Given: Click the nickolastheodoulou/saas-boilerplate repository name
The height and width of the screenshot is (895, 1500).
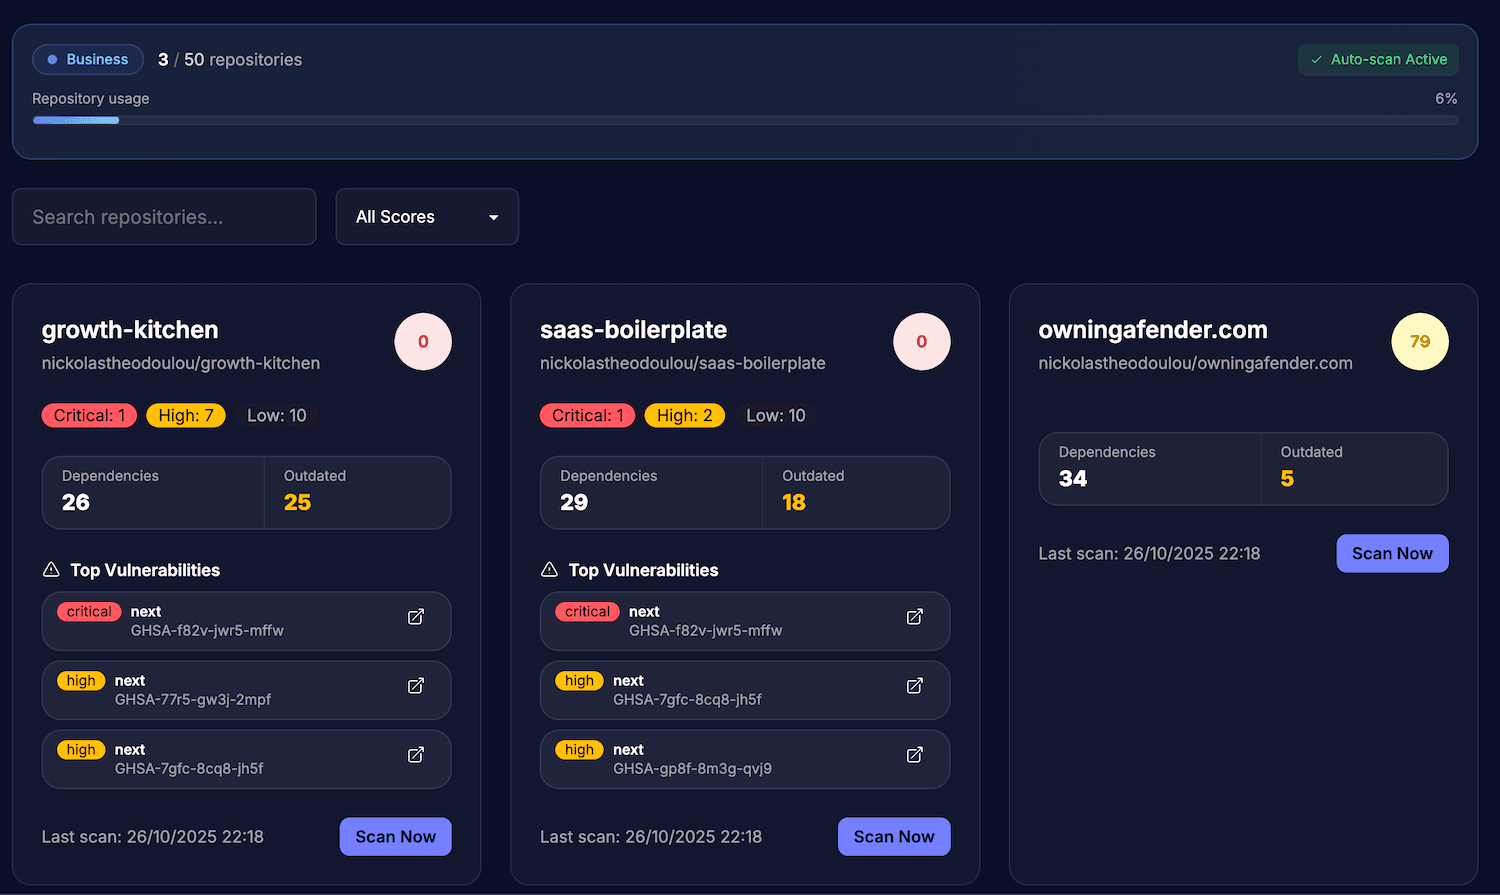Looking at the screenshot, I should pyautogui.click(x=682, y=363).
